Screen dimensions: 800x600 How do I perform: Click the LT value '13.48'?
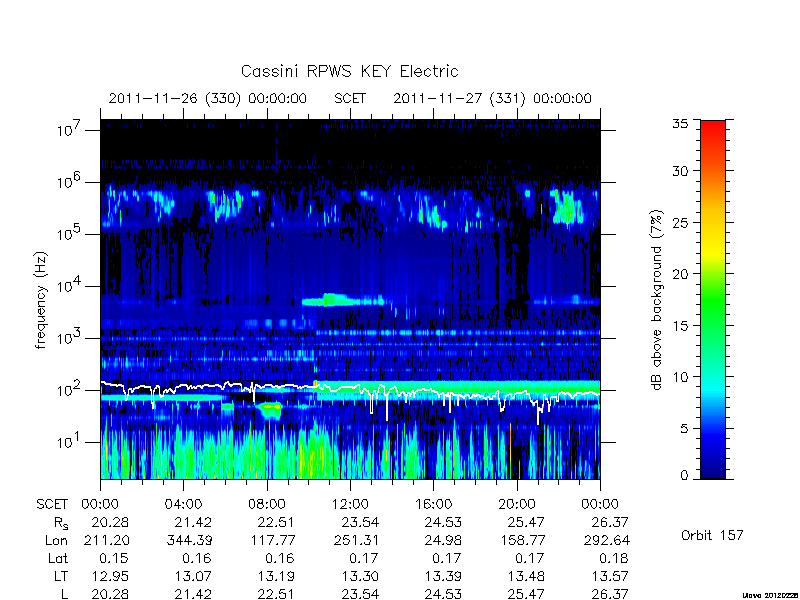526,576
